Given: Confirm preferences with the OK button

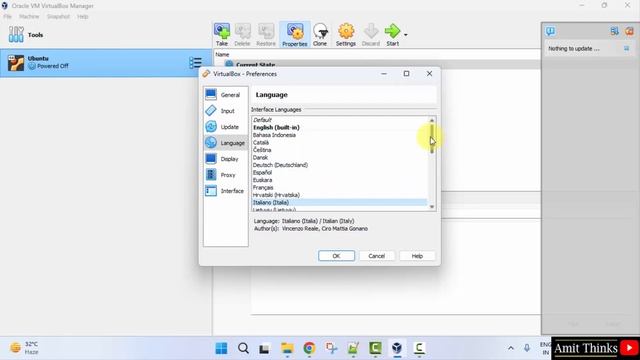Looking at the screenshot, I should [336, 256].
